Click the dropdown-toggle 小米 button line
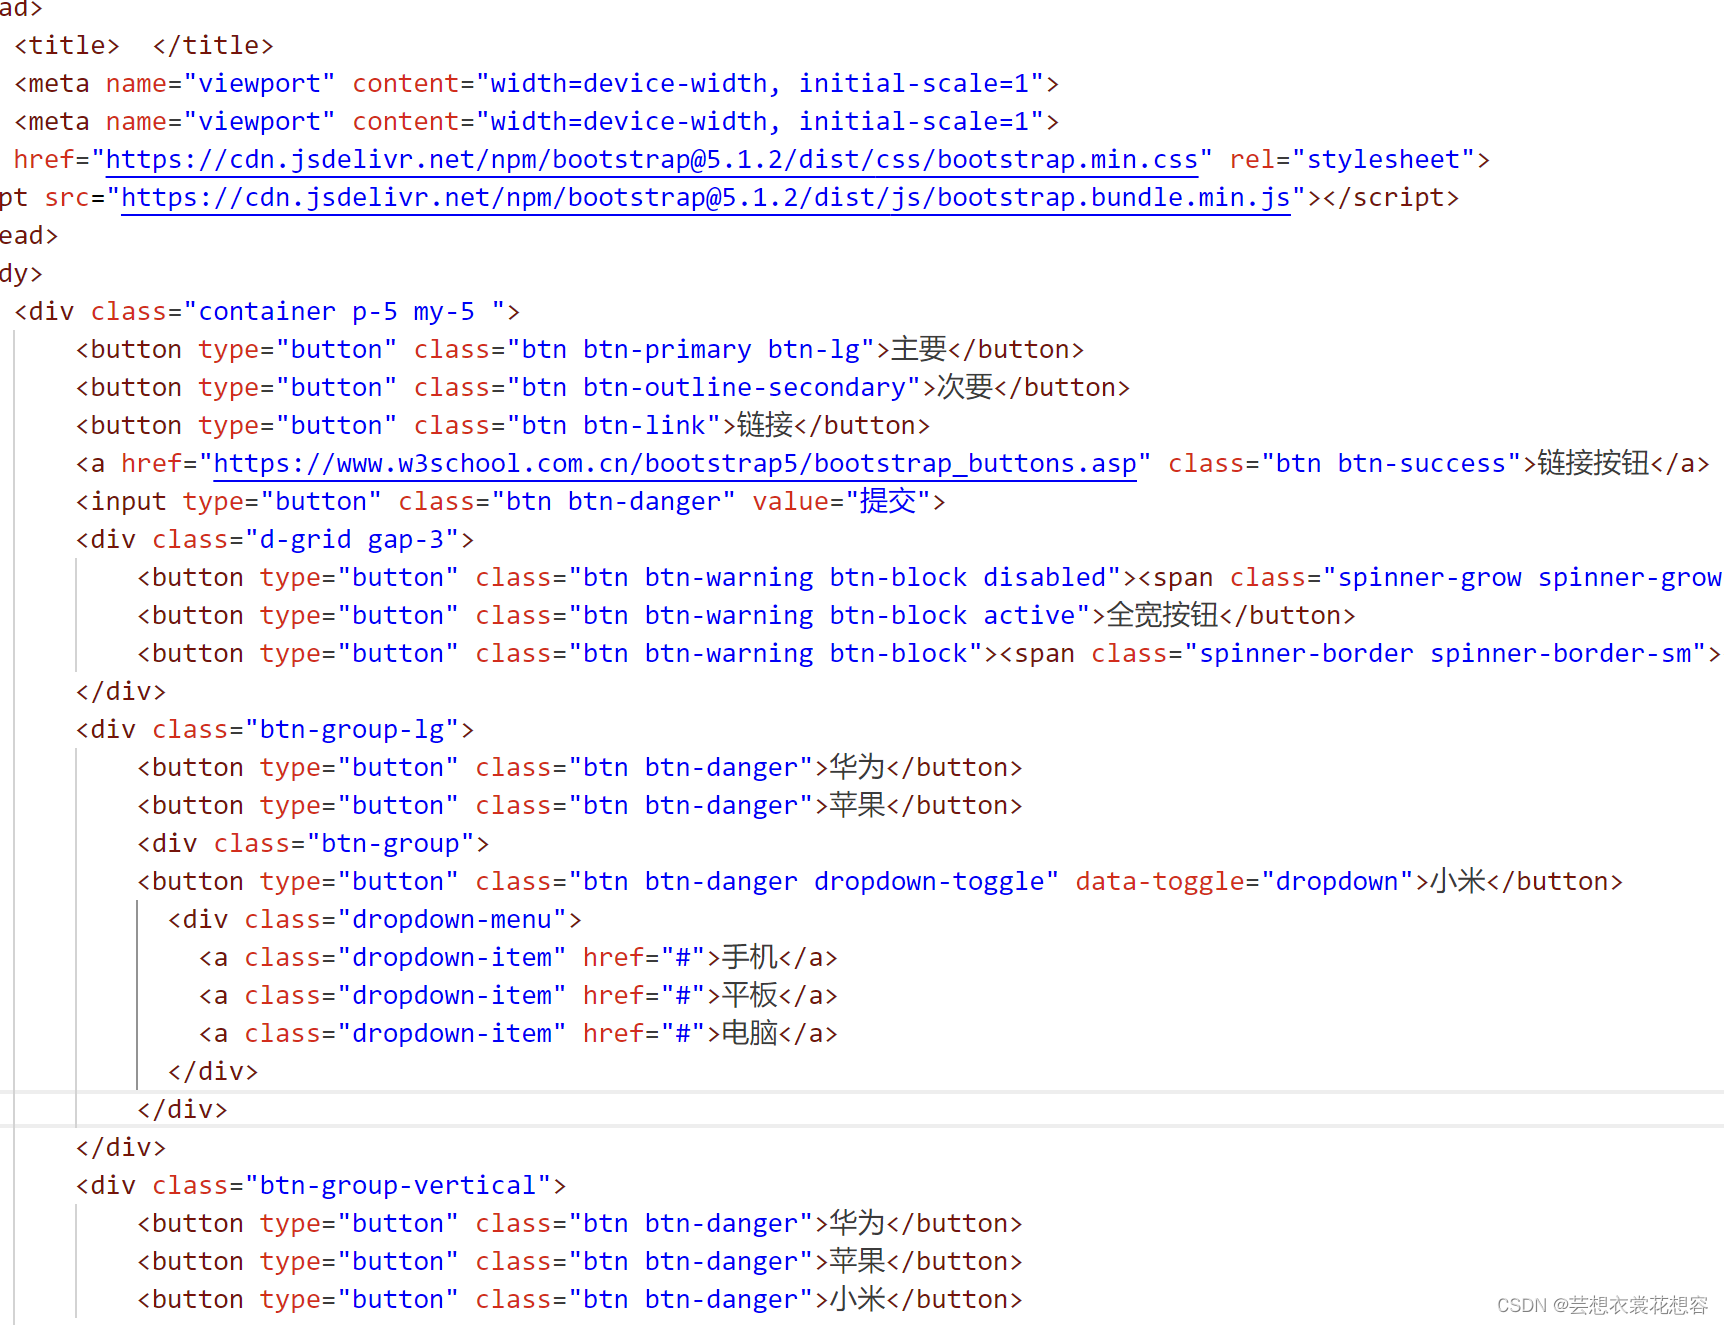Image resolution: width=1724 pixels, height=1325 pixels. click(x=880, y=882)
